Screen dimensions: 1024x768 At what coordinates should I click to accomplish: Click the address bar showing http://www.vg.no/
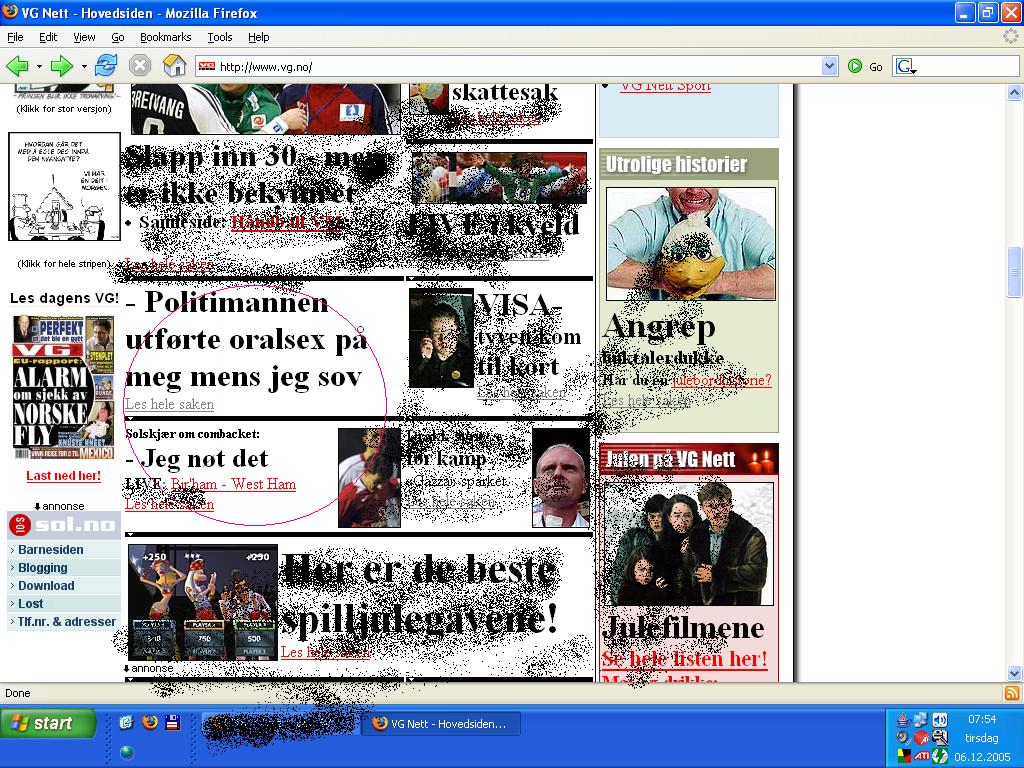(x=516, y=66)
